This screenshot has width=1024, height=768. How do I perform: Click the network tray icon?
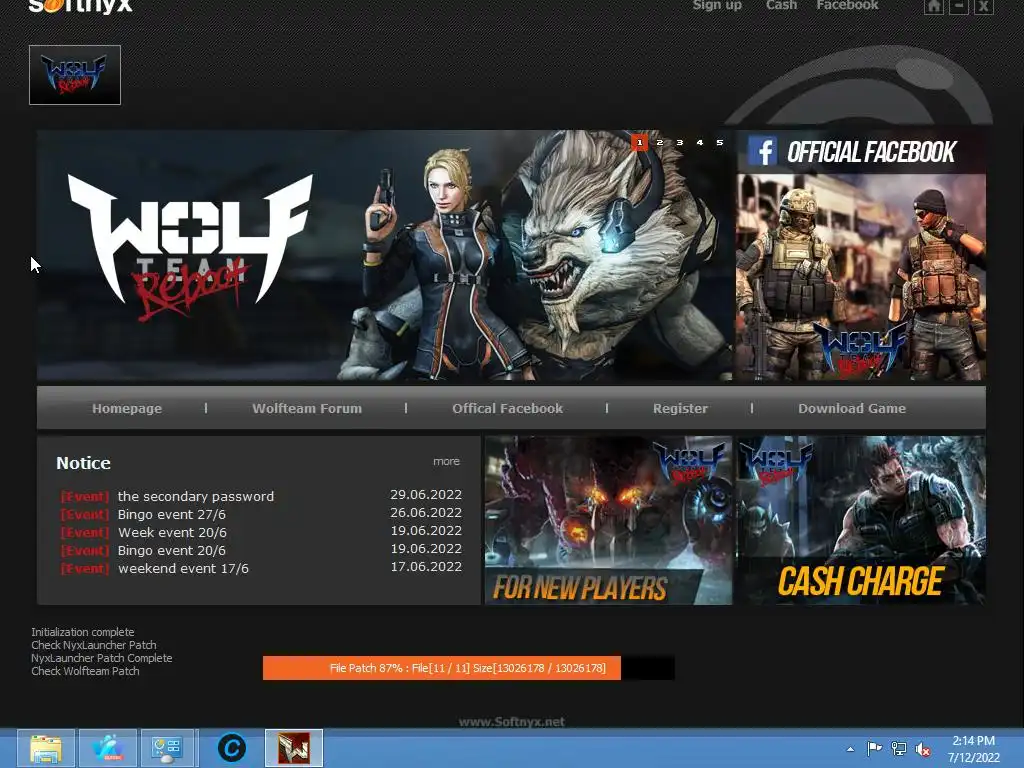[x=899, y=748]
